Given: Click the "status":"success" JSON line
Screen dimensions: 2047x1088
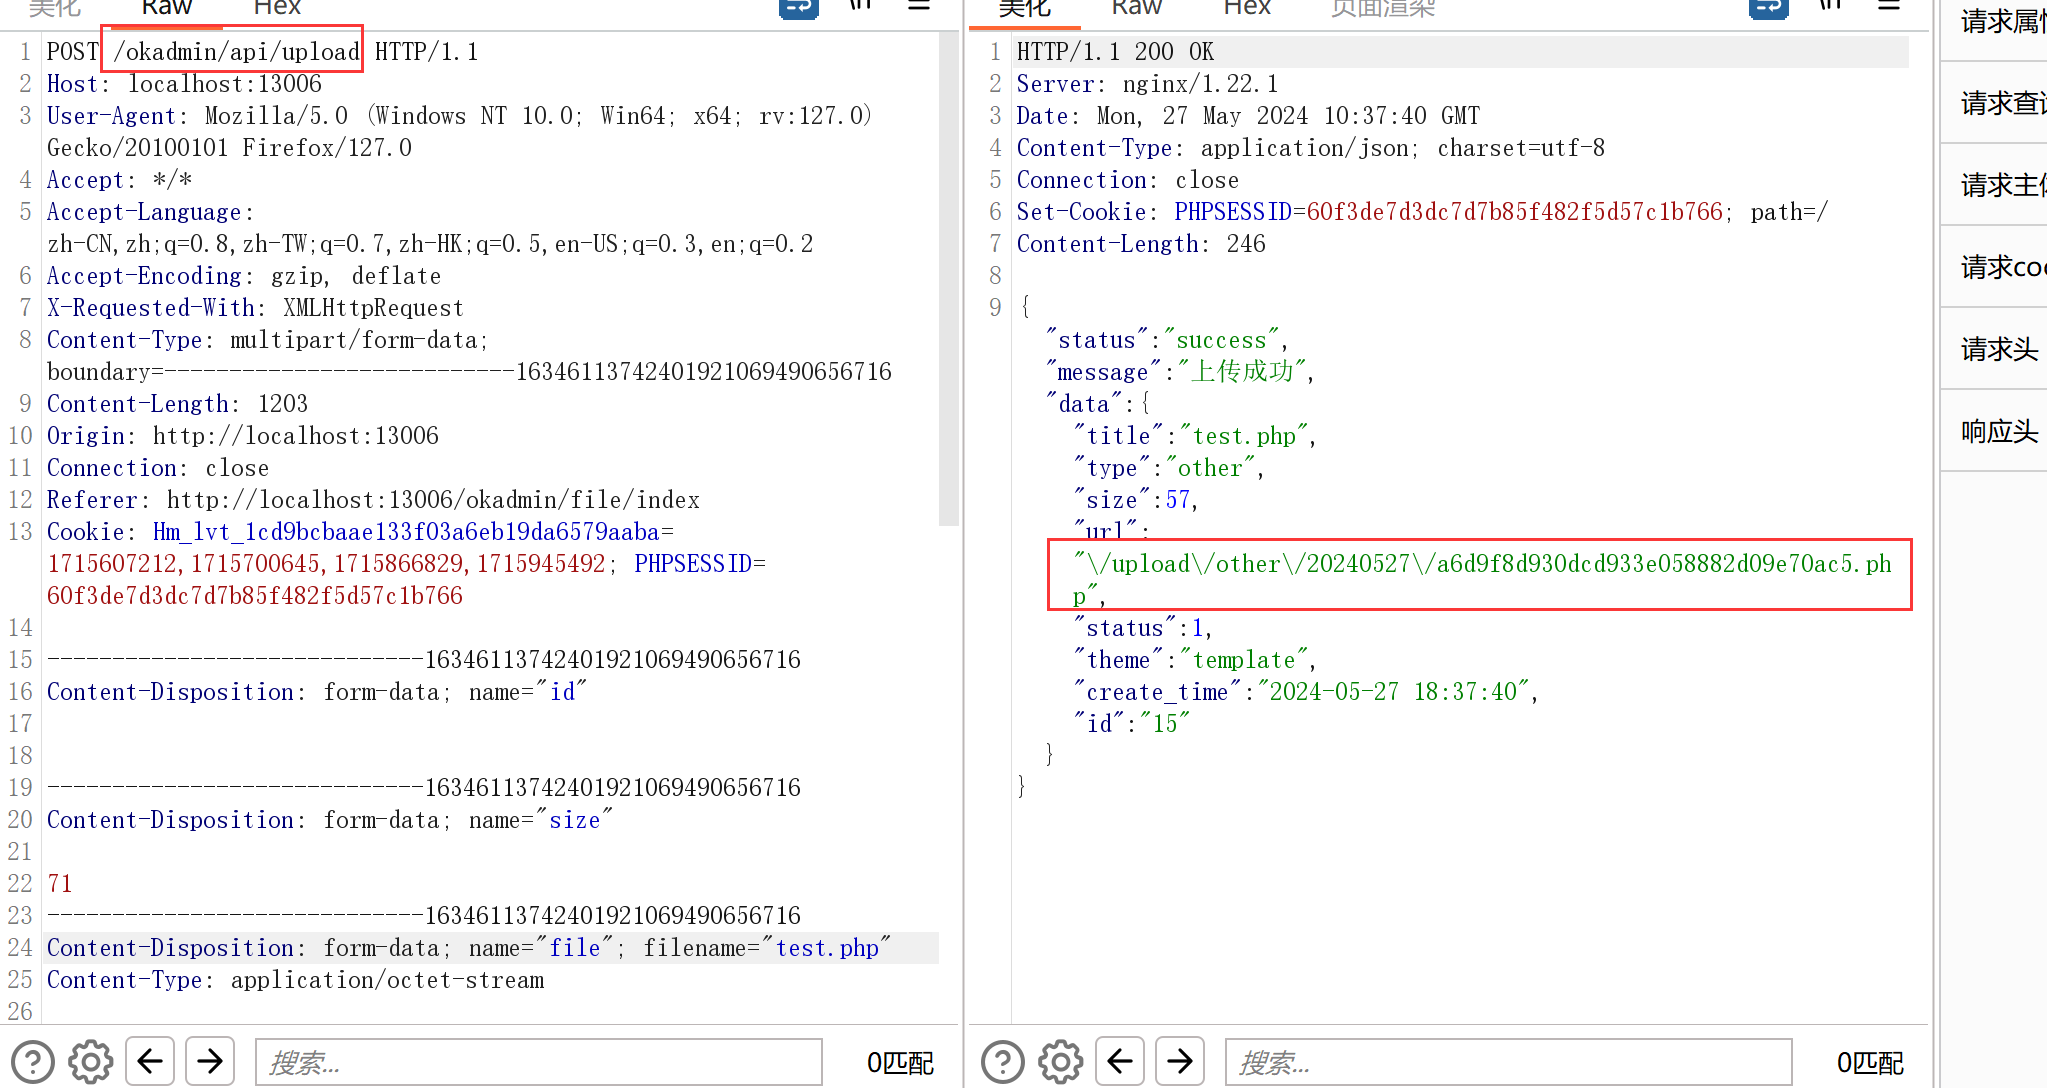Looking at the screenshot, I should point(1167,340).
